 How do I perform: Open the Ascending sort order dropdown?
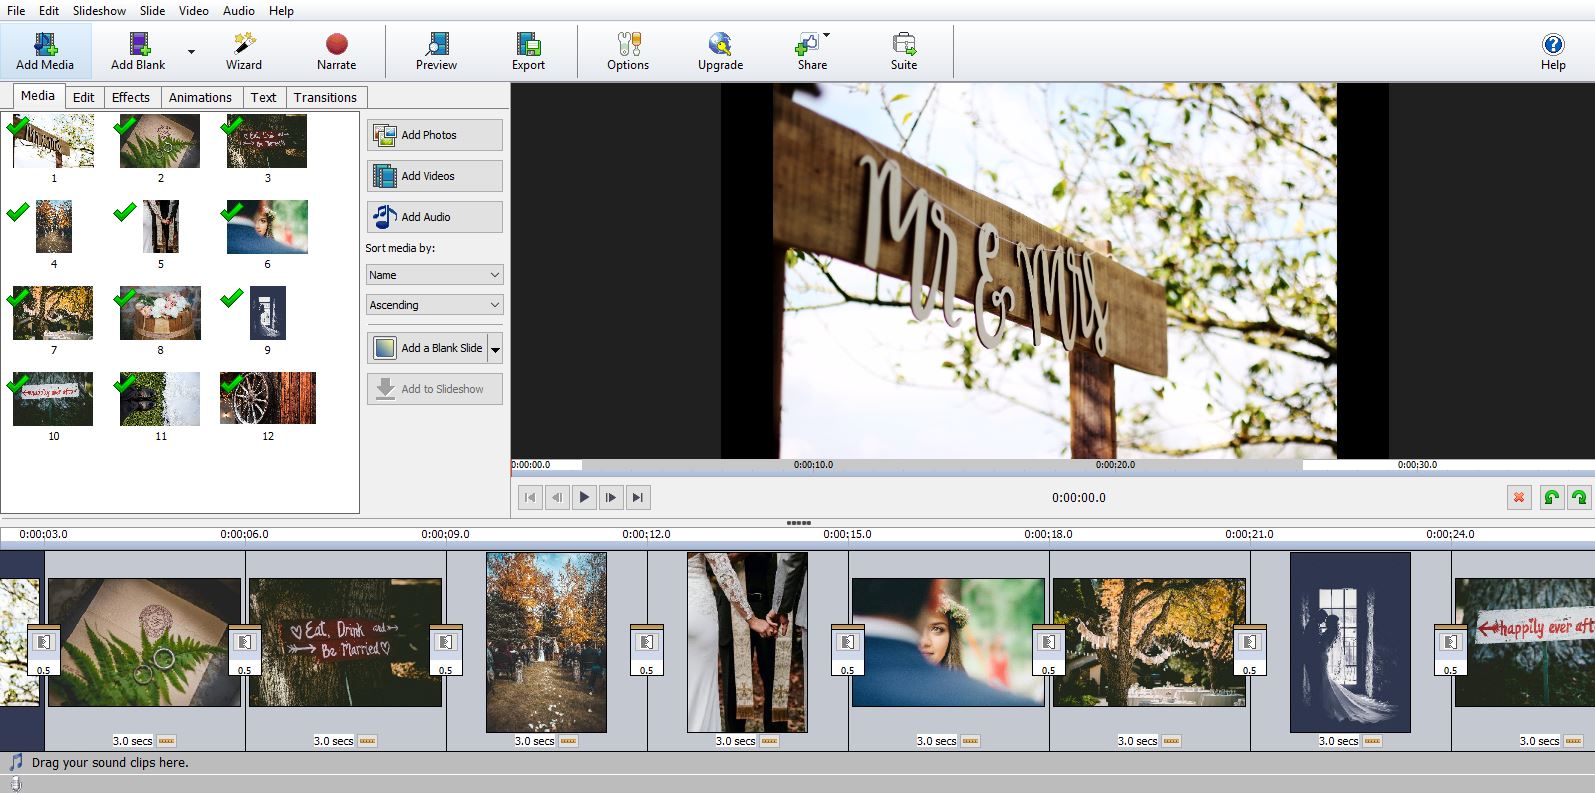click(434, 305)
